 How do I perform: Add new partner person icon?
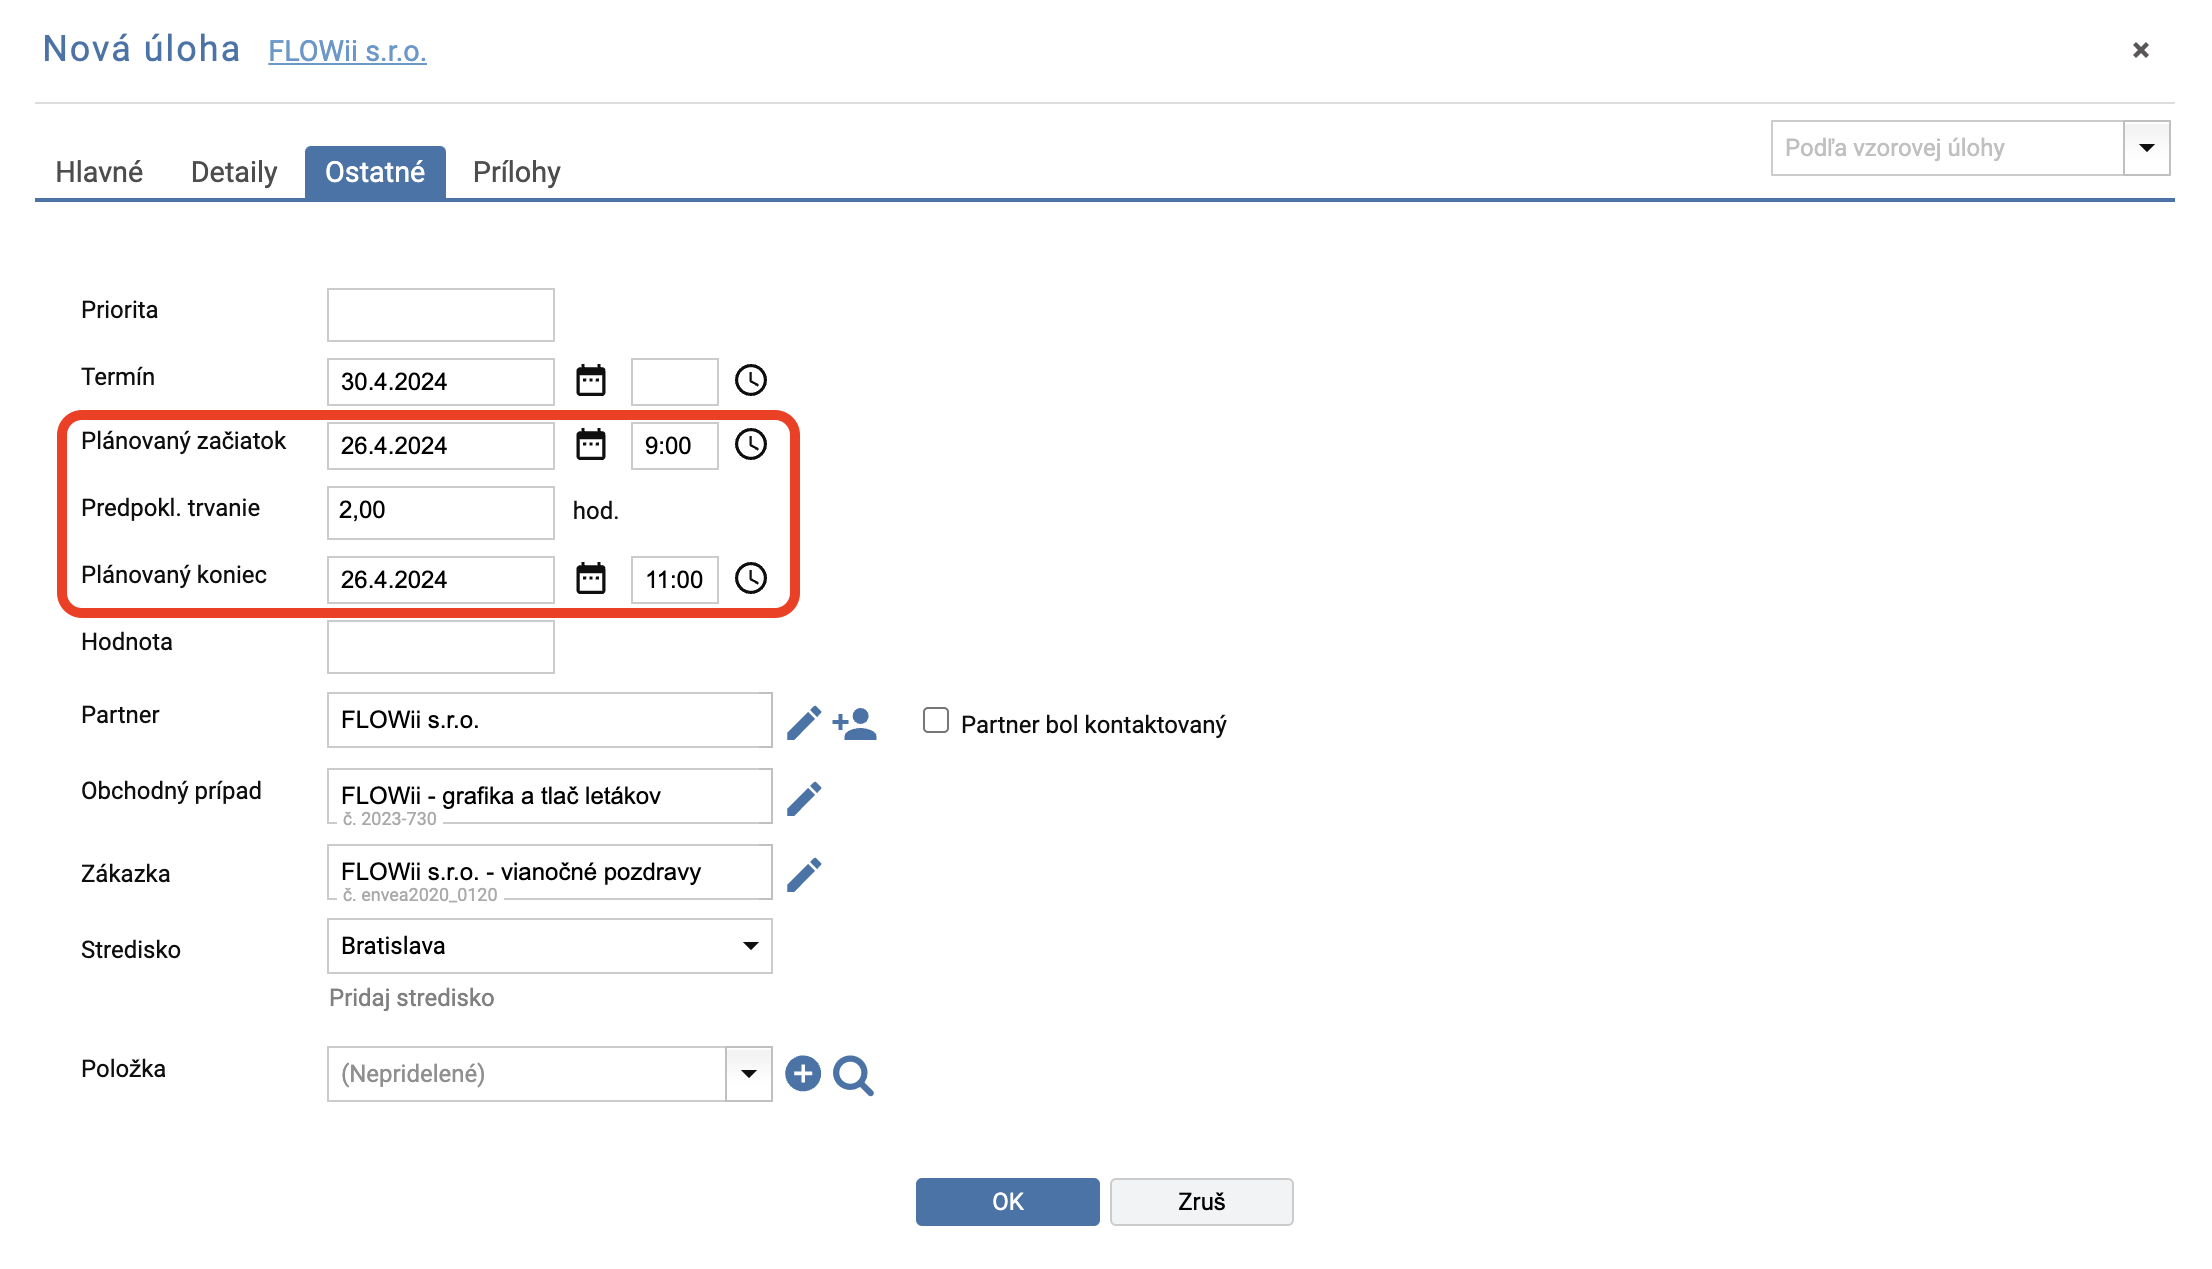click(855, 723)
